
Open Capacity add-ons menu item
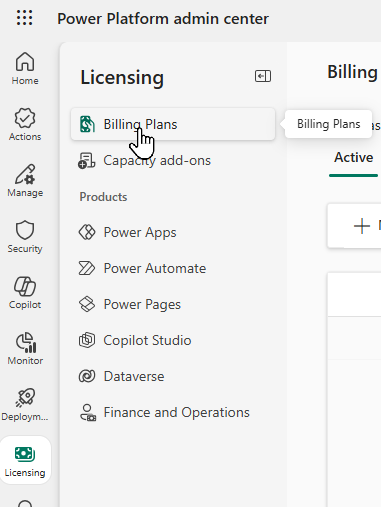[173, 160]
